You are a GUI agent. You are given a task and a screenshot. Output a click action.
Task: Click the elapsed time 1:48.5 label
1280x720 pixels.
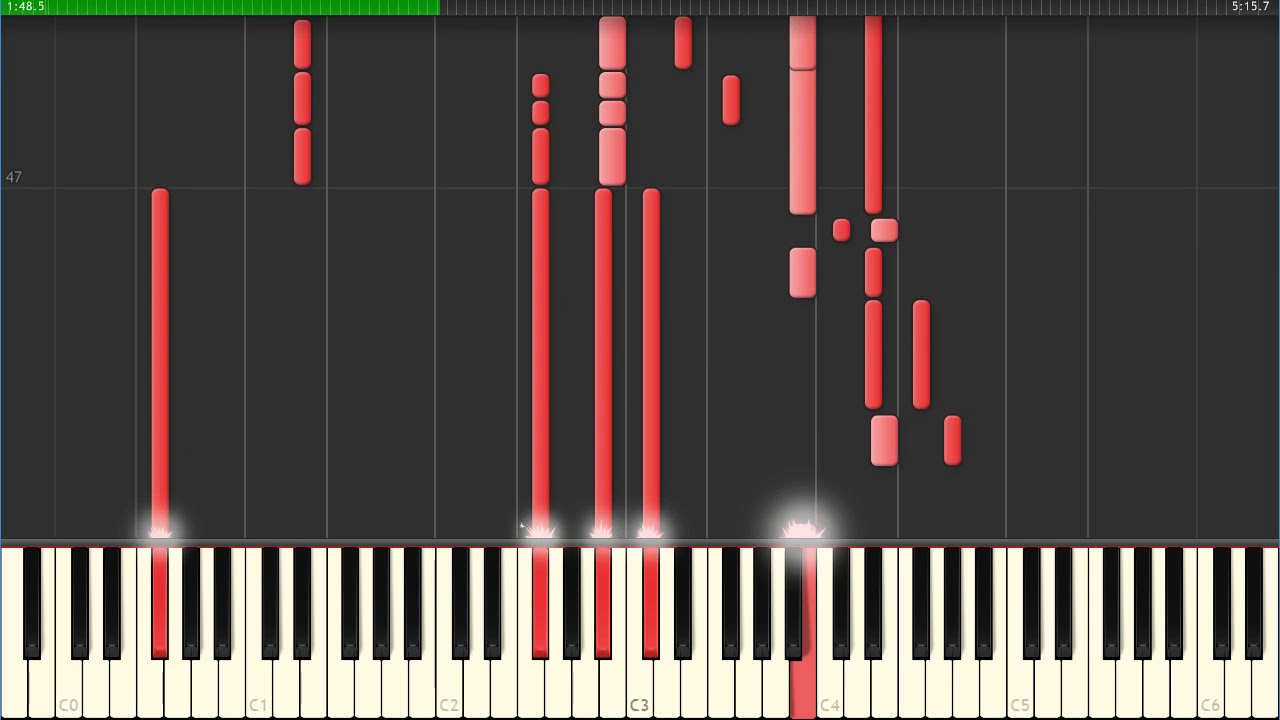coord(25,7)
